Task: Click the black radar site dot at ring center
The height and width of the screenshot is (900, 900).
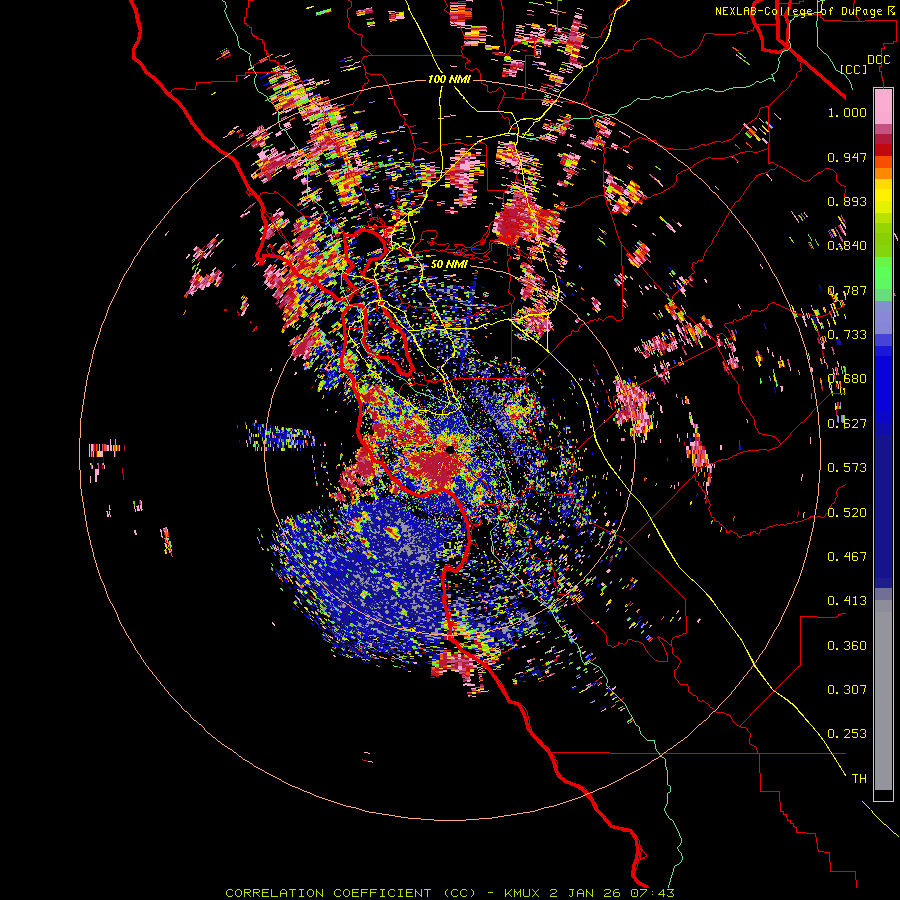Action: 449,449
